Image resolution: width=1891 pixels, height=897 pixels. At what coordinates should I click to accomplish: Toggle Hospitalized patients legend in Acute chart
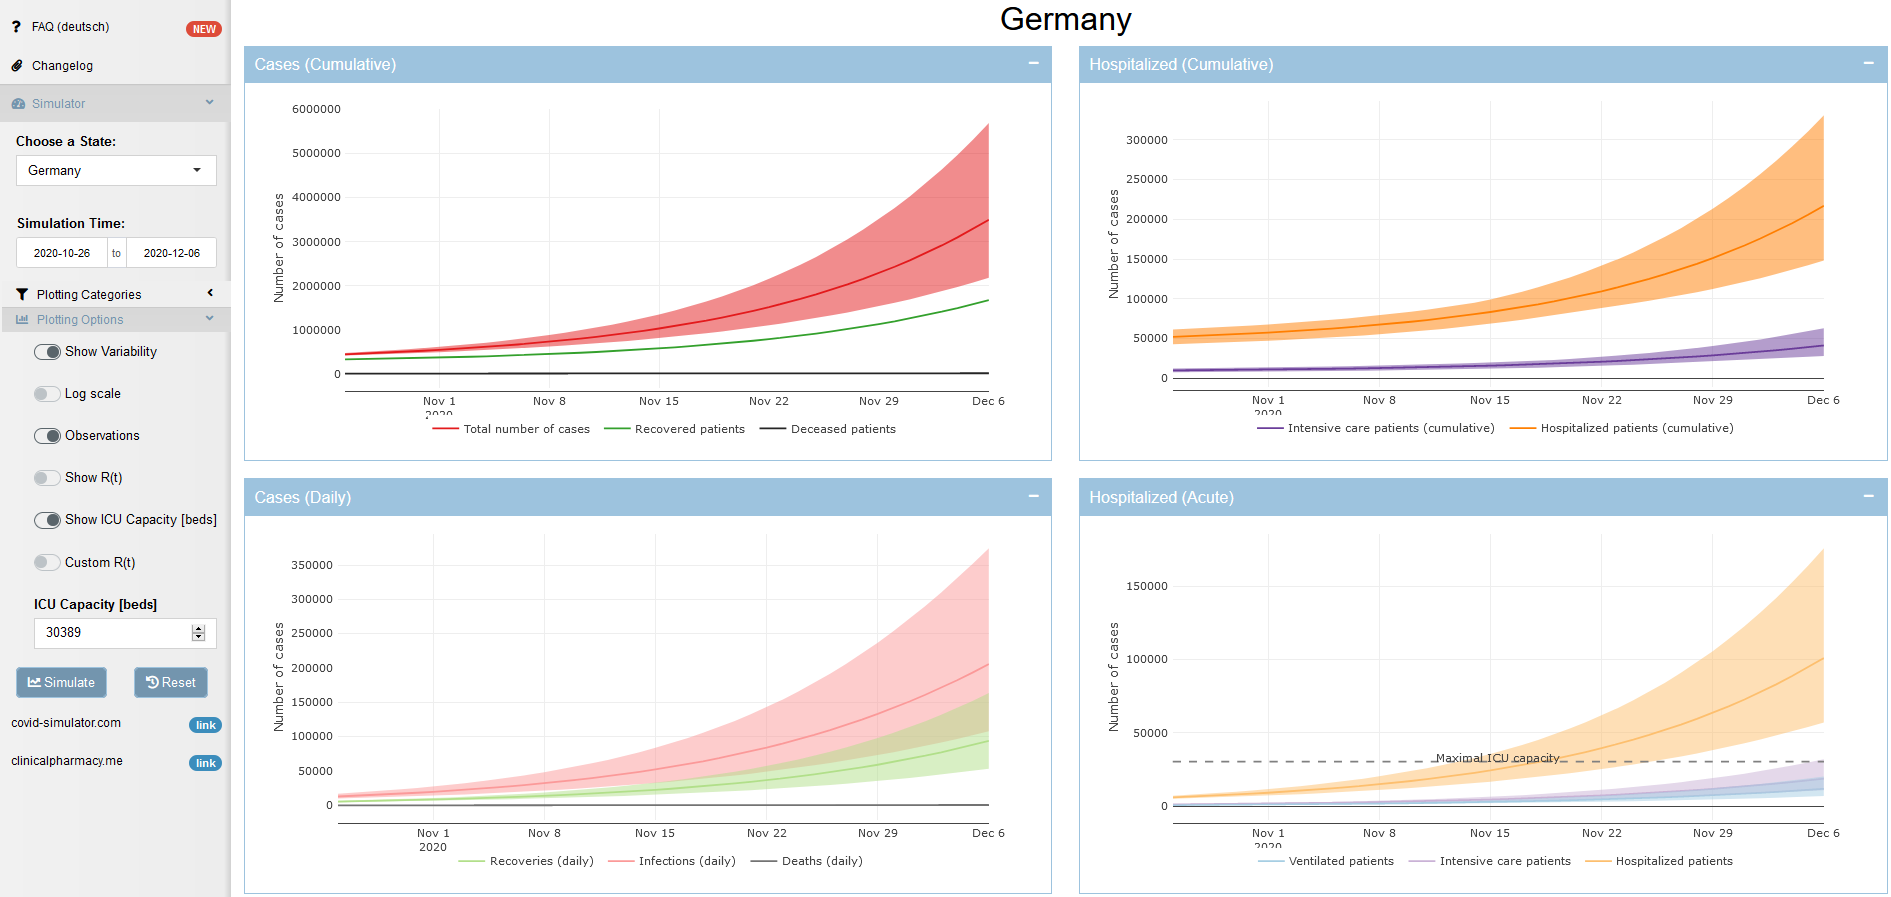click(1660, 861)
